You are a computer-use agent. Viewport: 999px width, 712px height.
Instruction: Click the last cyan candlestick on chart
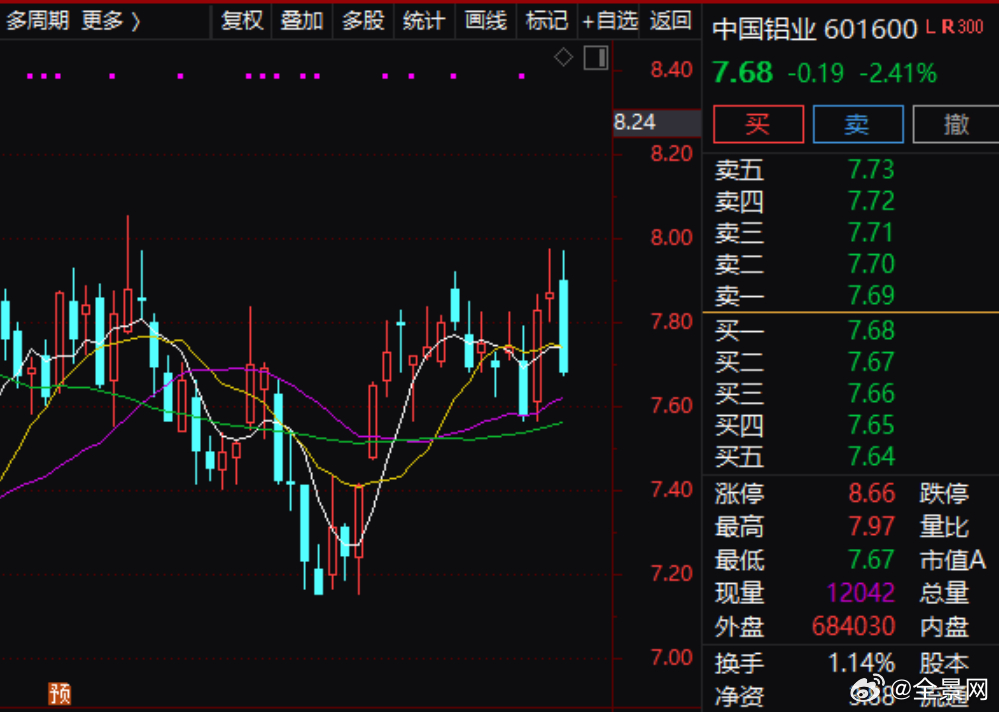point(563,326)
